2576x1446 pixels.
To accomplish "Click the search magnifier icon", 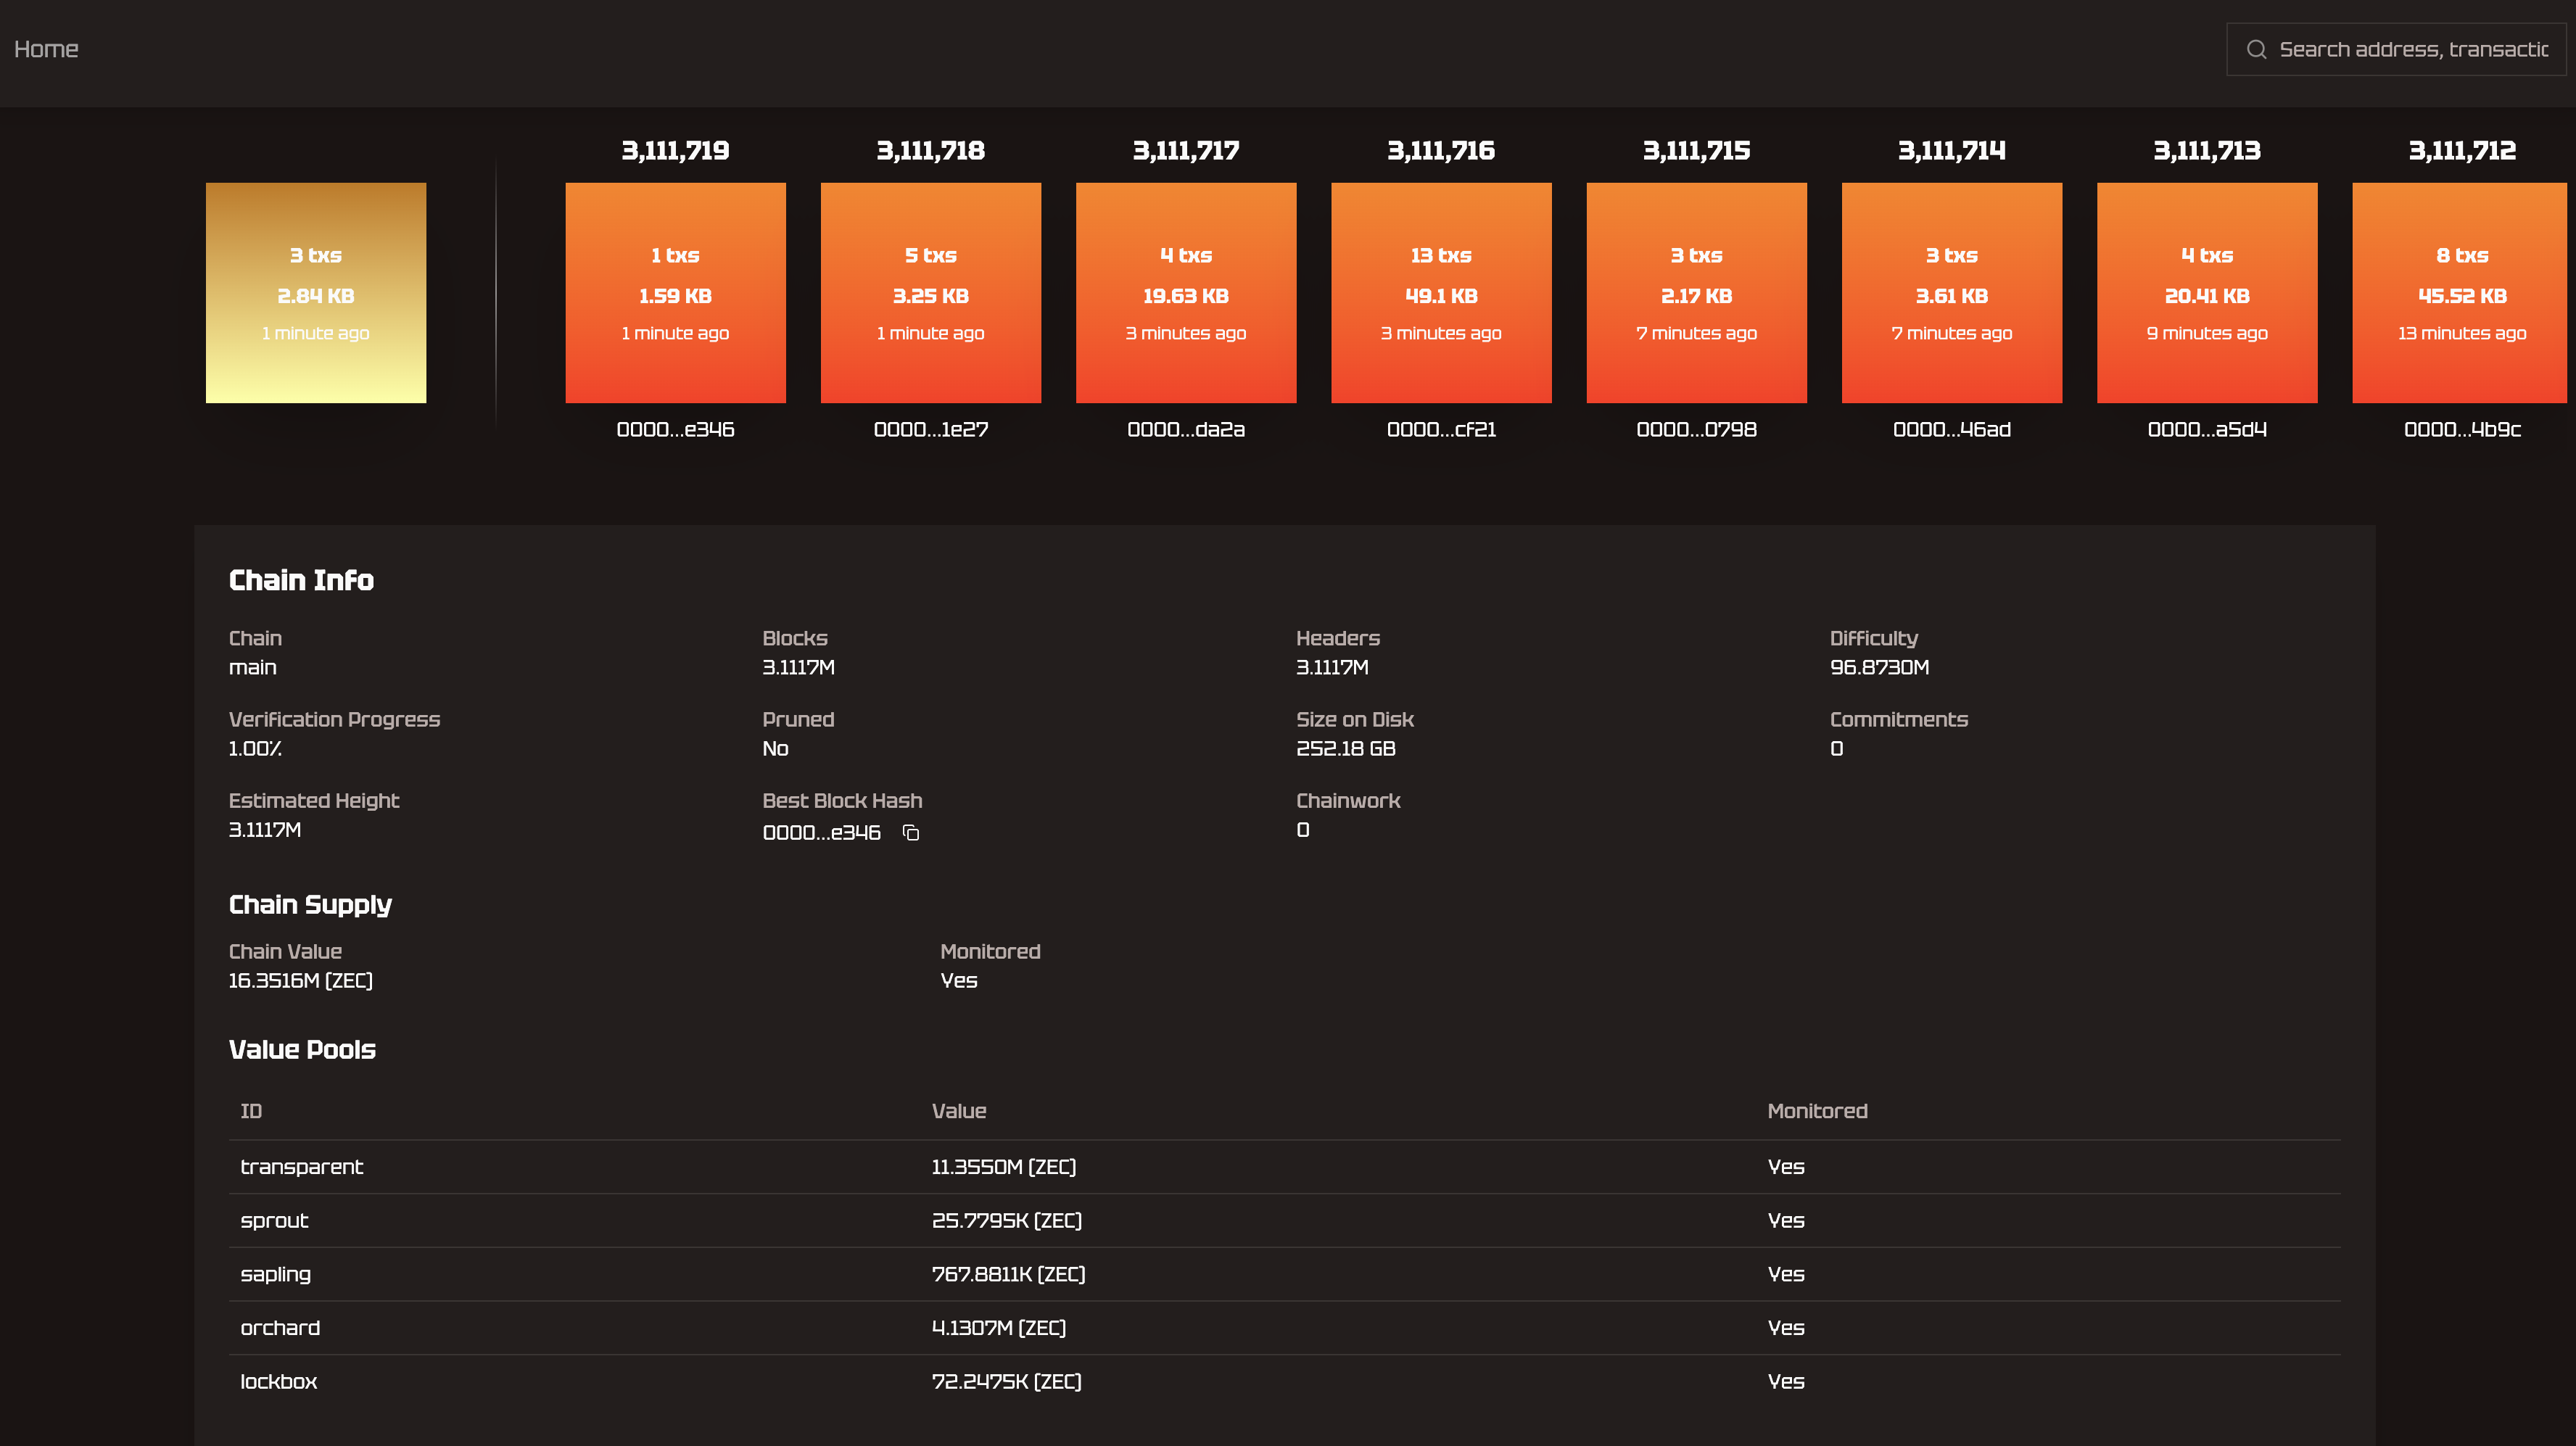I will (x=2256, y=49).
